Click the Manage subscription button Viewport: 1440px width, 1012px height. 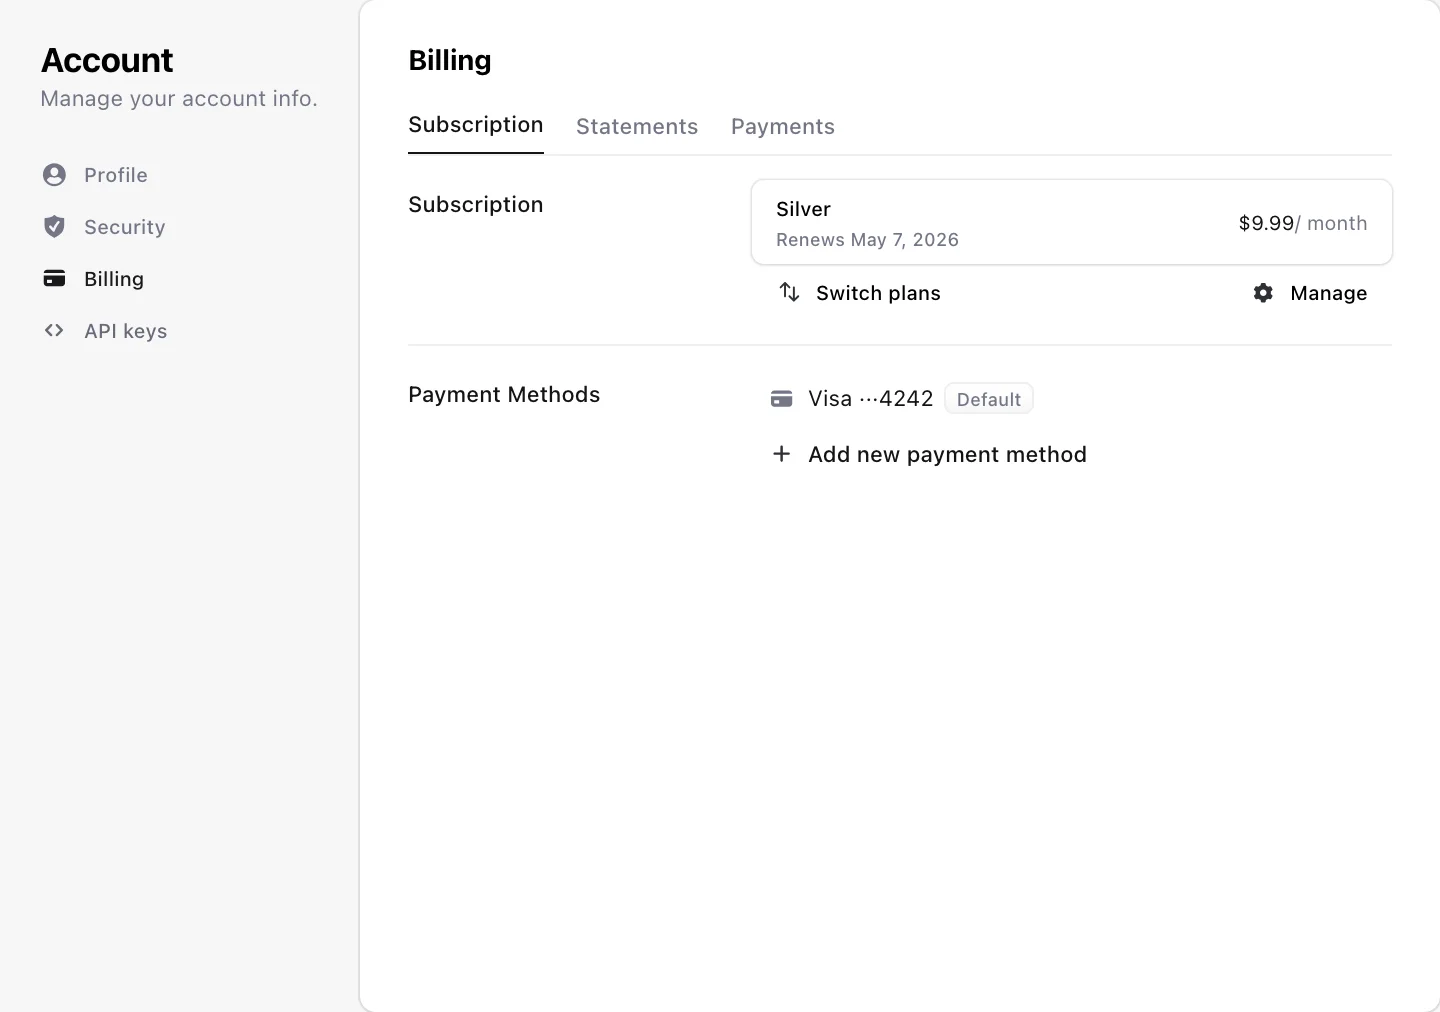pyautogui.click(x=1310, y=293)
